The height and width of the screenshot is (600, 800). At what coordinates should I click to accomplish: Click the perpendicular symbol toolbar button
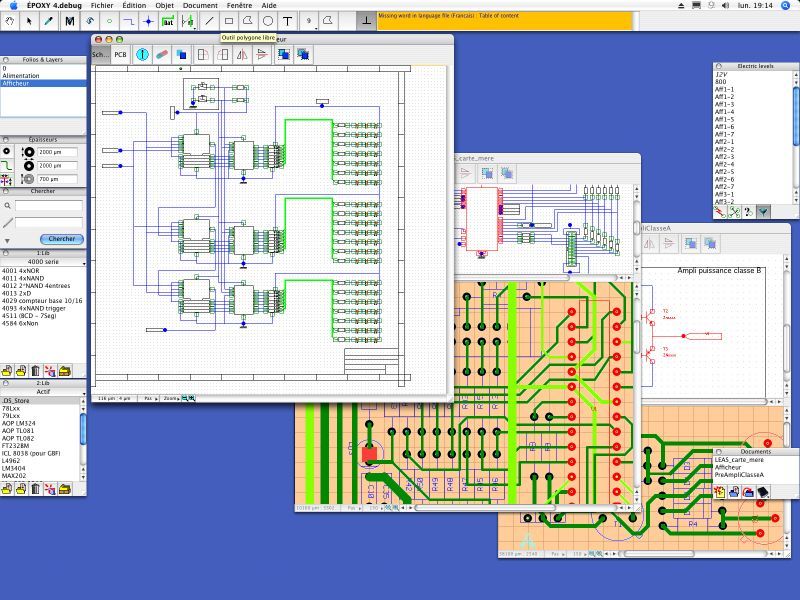click(366, 21)
